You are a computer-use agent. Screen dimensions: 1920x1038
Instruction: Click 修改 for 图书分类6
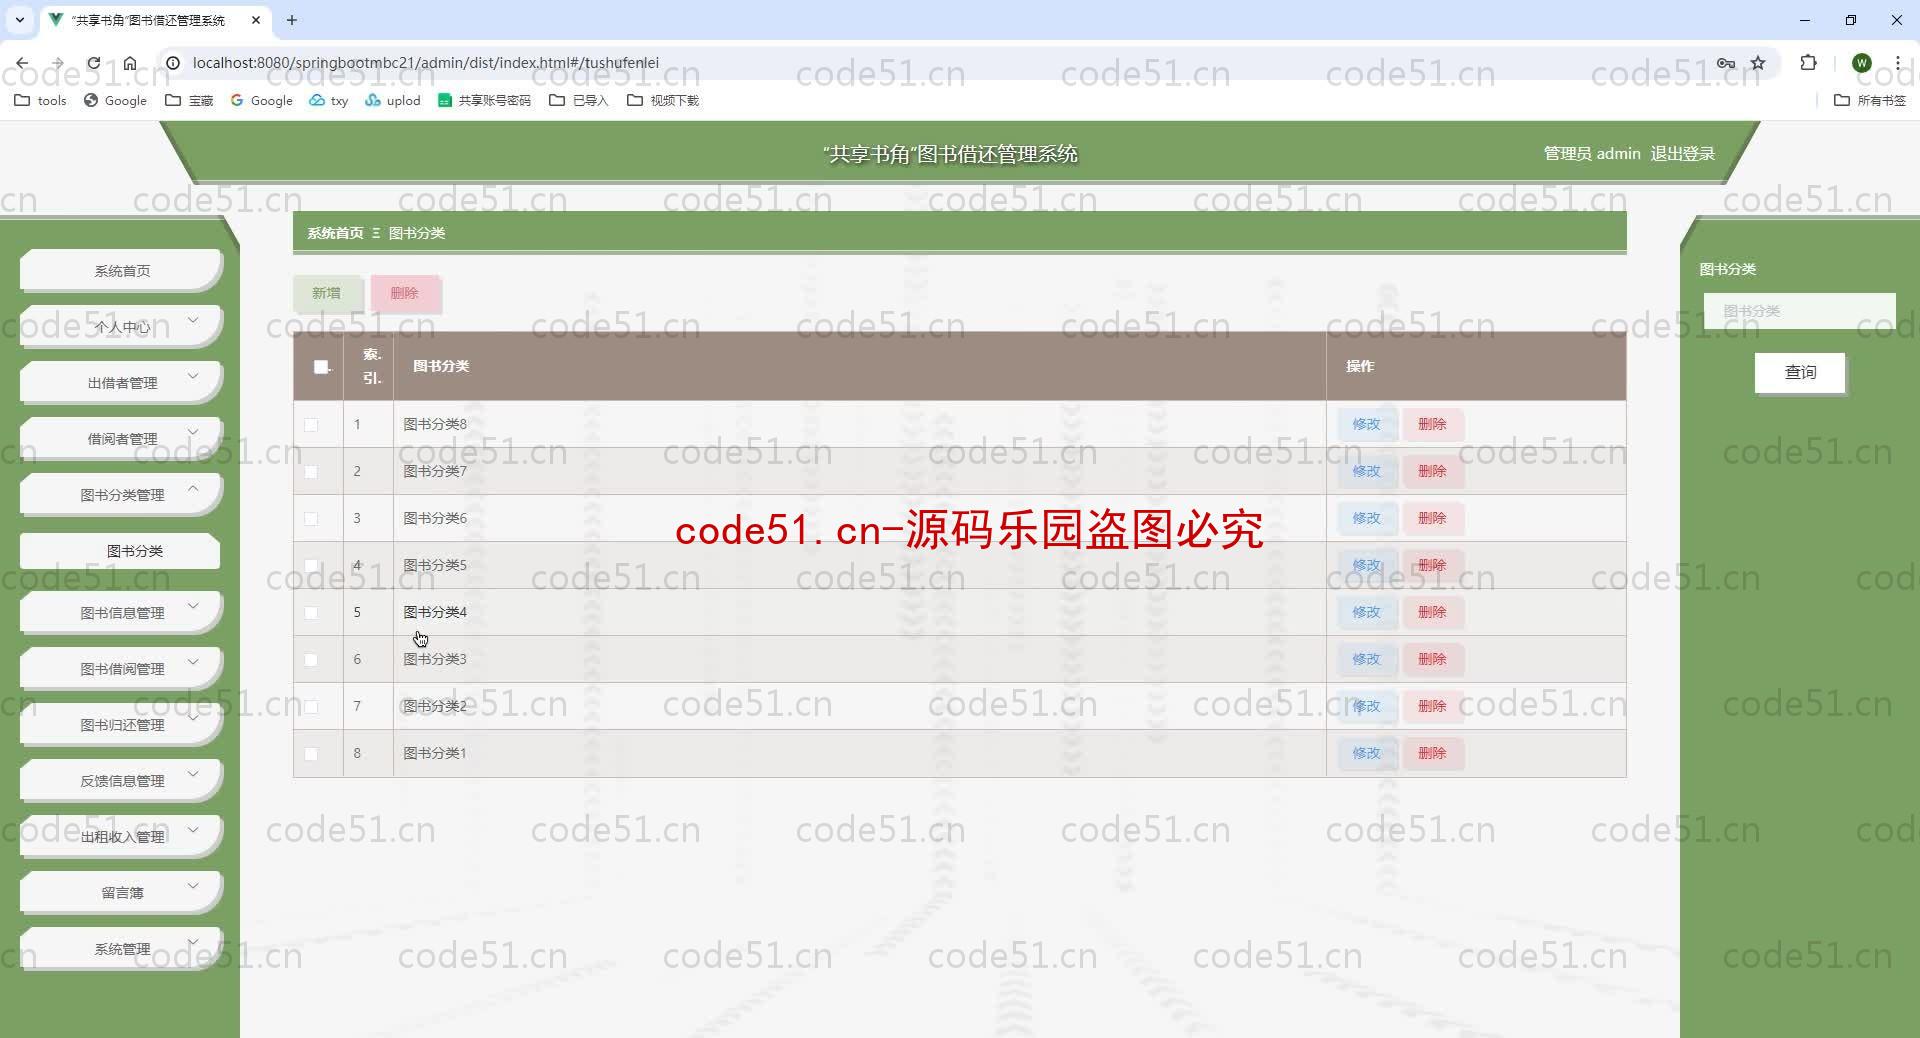tap(1366, 518)
